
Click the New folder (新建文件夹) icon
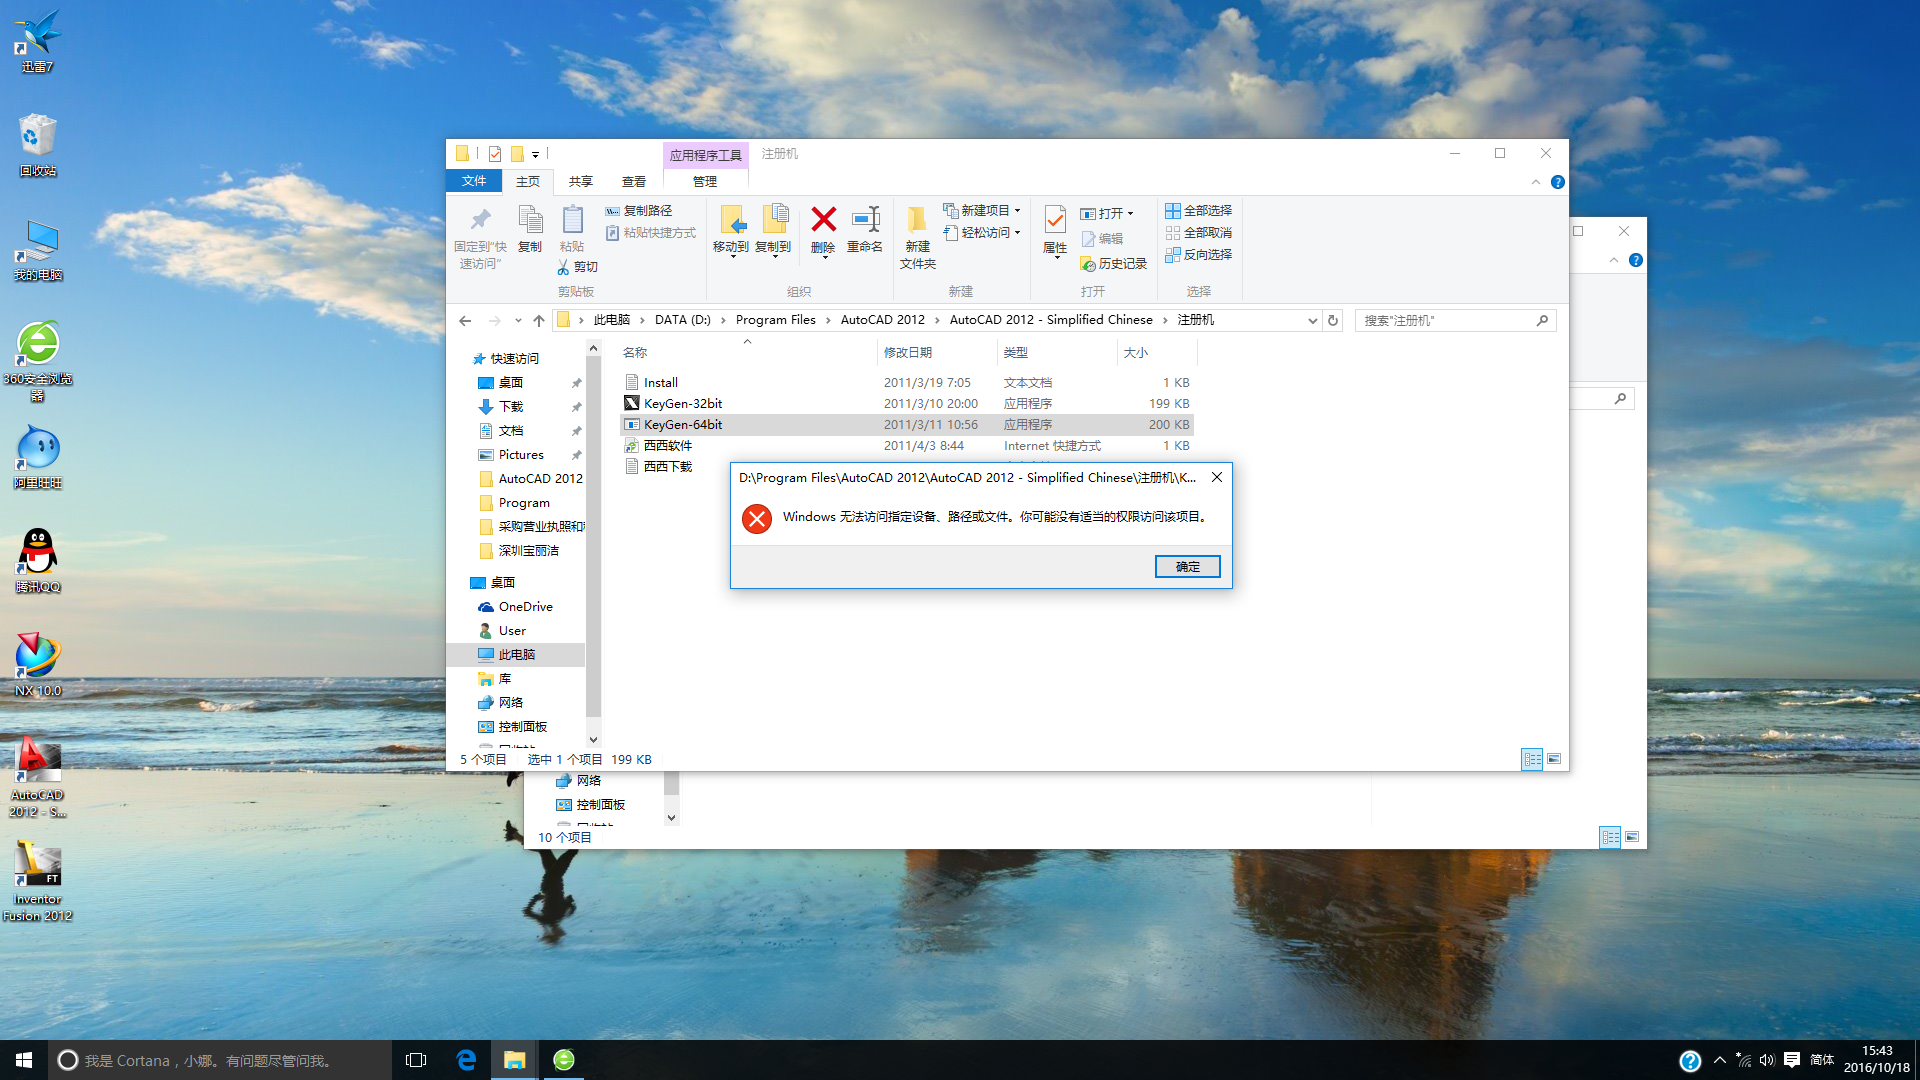click(x=917, y=219)
